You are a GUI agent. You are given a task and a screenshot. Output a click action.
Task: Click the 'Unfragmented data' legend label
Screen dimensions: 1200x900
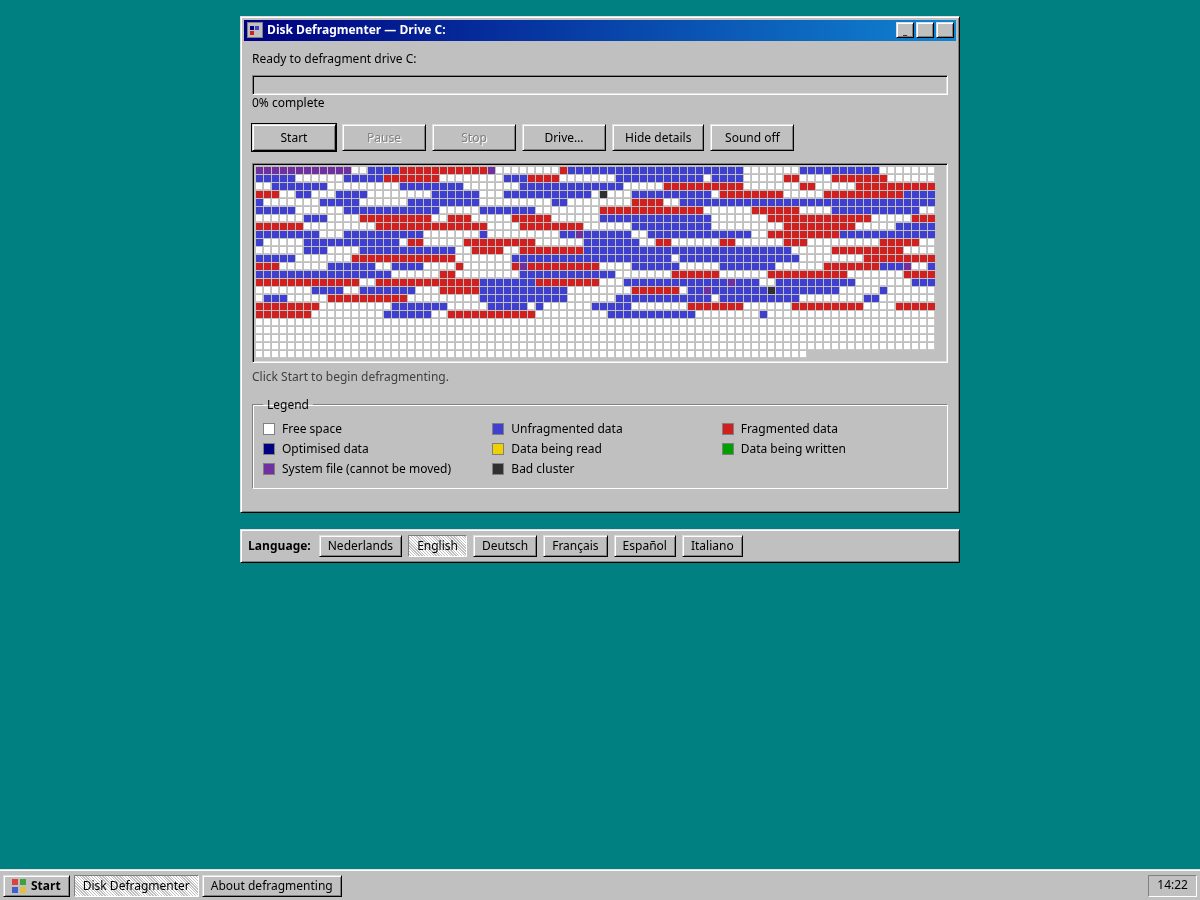pyautogui.click(x=566, y=429)
